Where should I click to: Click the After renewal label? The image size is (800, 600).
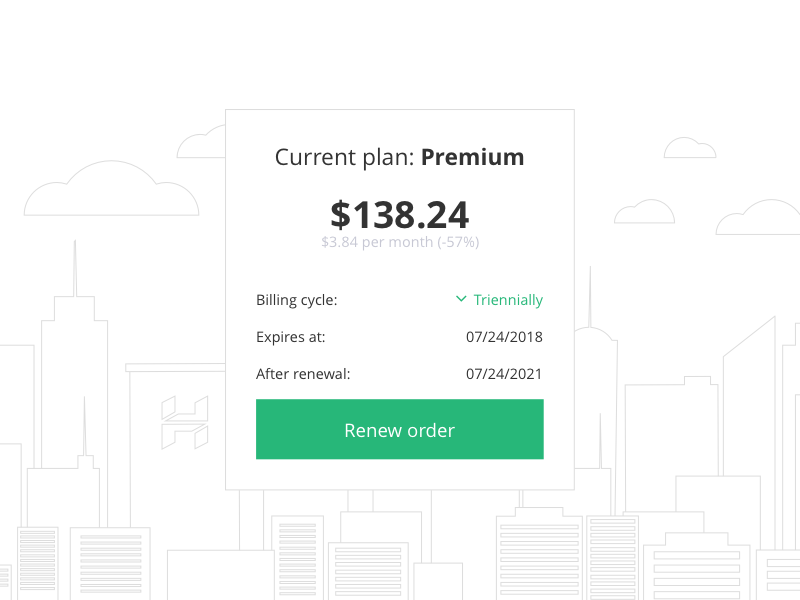(x=303, y=375)
